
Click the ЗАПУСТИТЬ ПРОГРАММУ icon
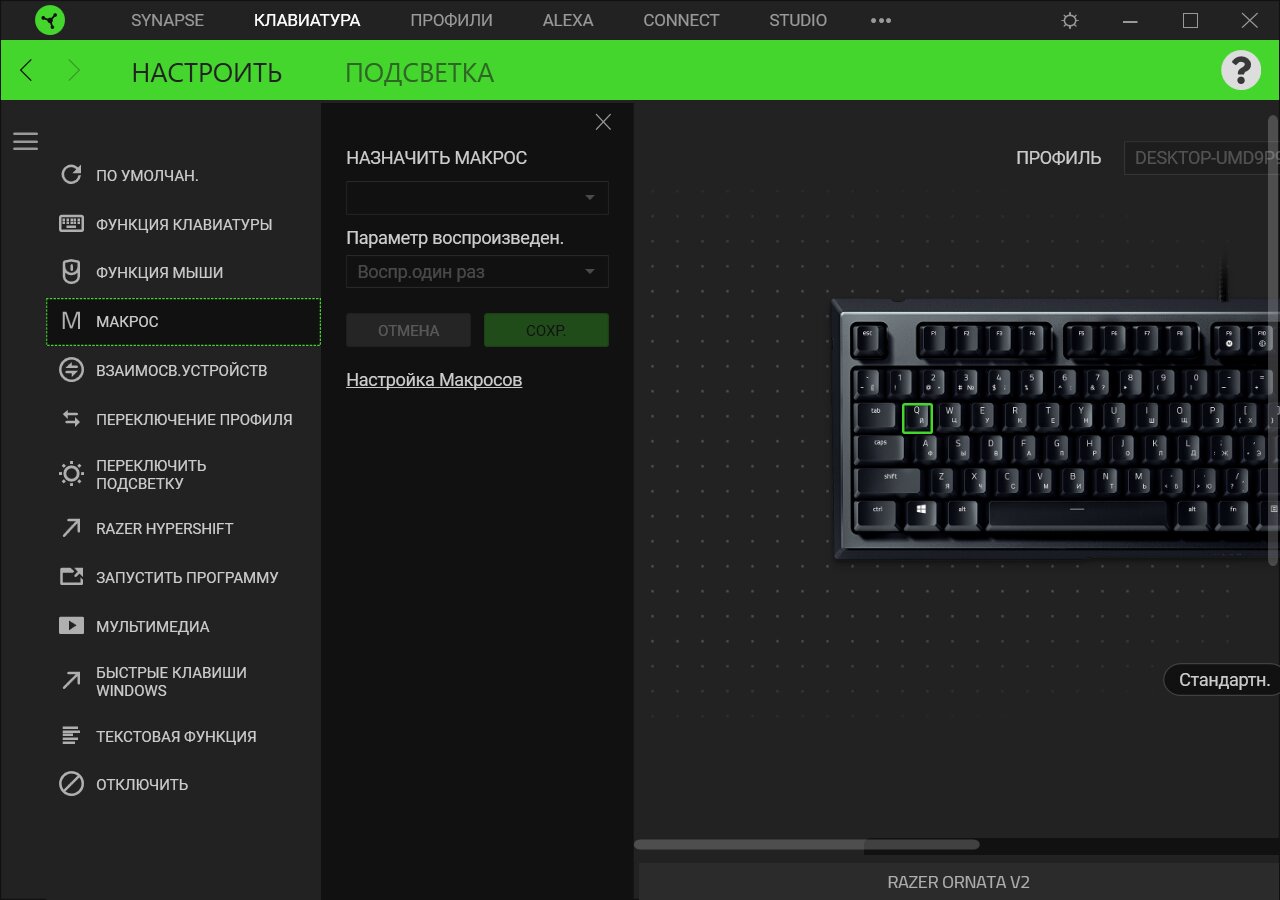tap(71, 577)
